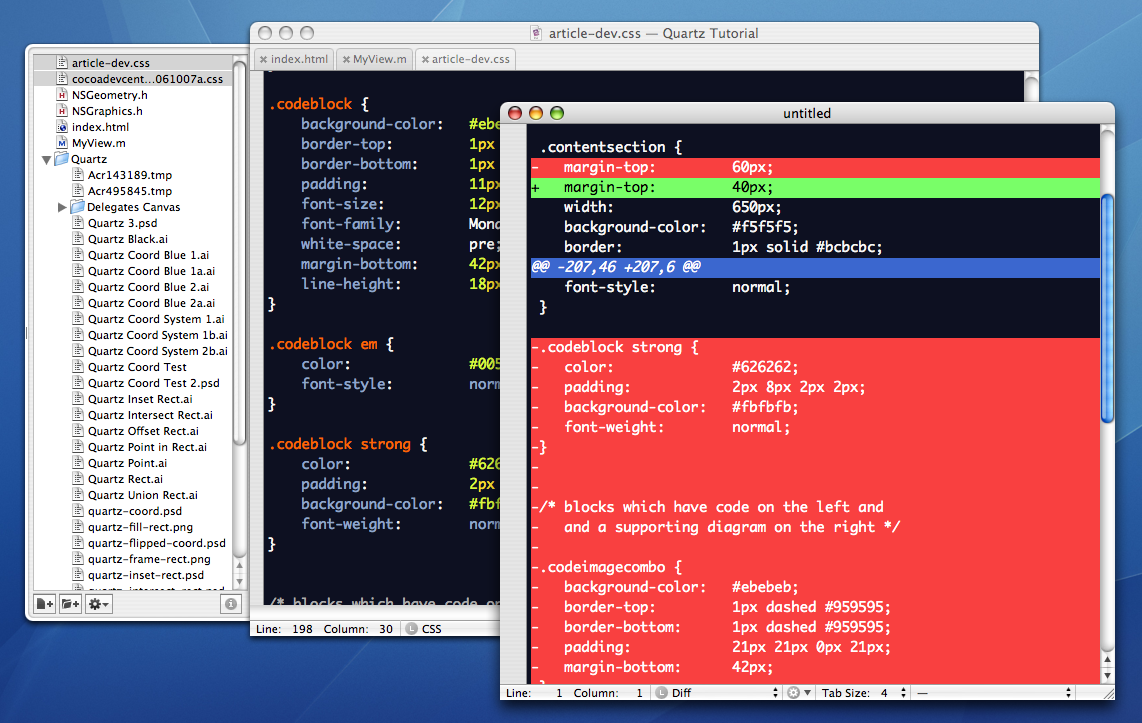The width and height of the screenshot is (1142, 723).
Task: Click the file icon beside Quartz Black.ai
Action: pos(78,239)
